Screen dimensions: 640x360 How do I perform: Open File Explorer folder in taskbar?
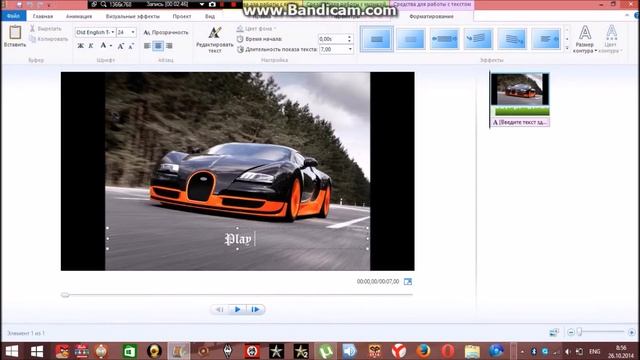(472, 351)
